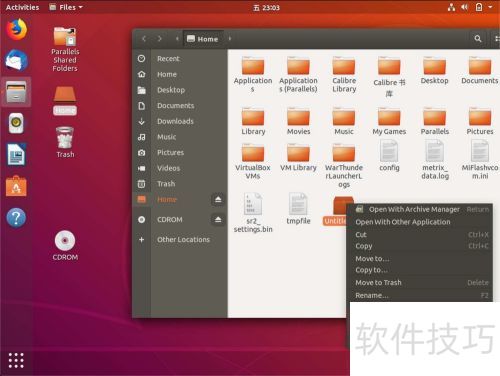Image resolution: width=500 pixels, height=376 pixels.
Task: Select the Pictures folder in file grid
Action: pyautogui.click(x=480, y=121)
